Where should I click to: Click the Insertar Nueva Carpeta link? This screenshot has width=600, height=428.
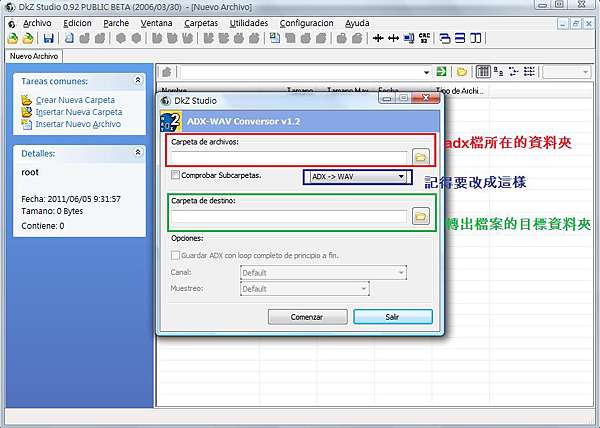point(79,112)
